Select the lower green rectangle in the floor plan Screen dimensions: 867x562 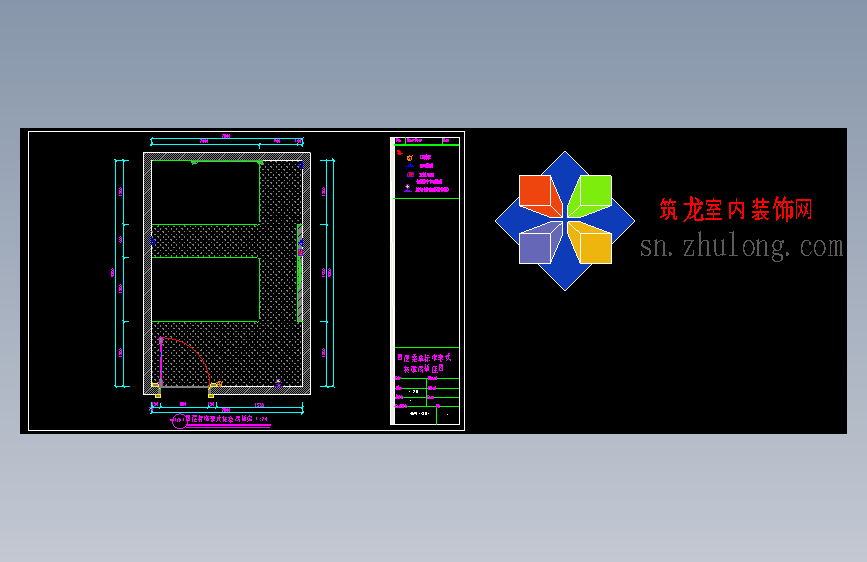coord(206,289)
